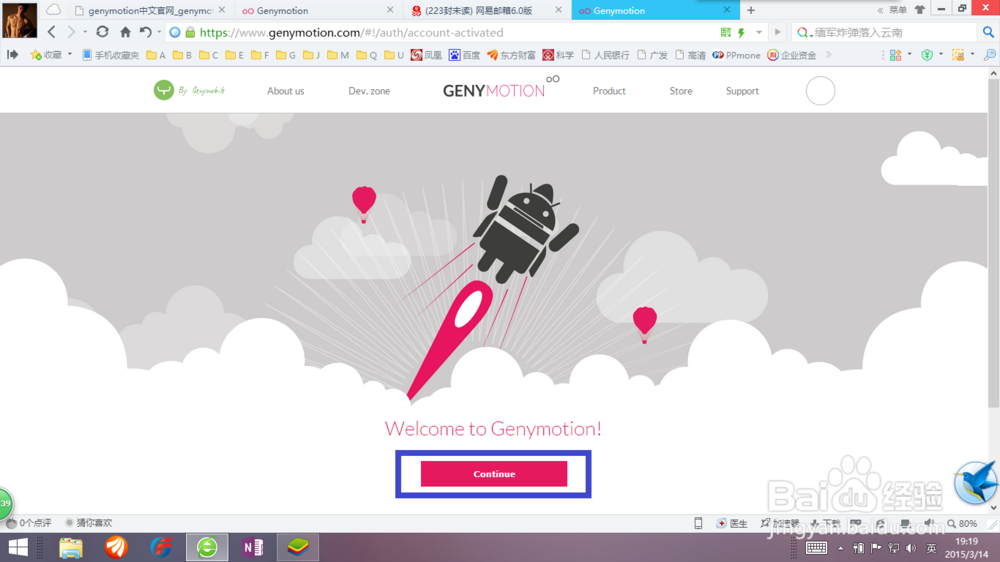Go to the browser home page

[x=125, y=32]
